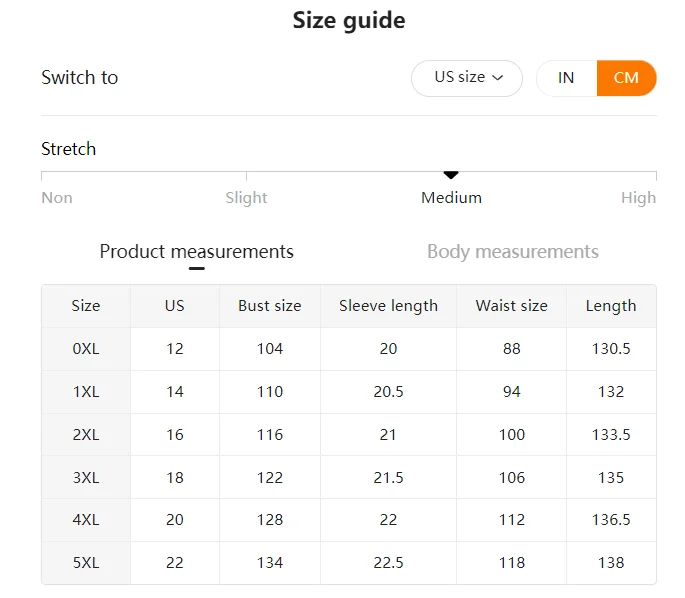Click the Slight stretch label
The image size is (685, 598).
246,197
